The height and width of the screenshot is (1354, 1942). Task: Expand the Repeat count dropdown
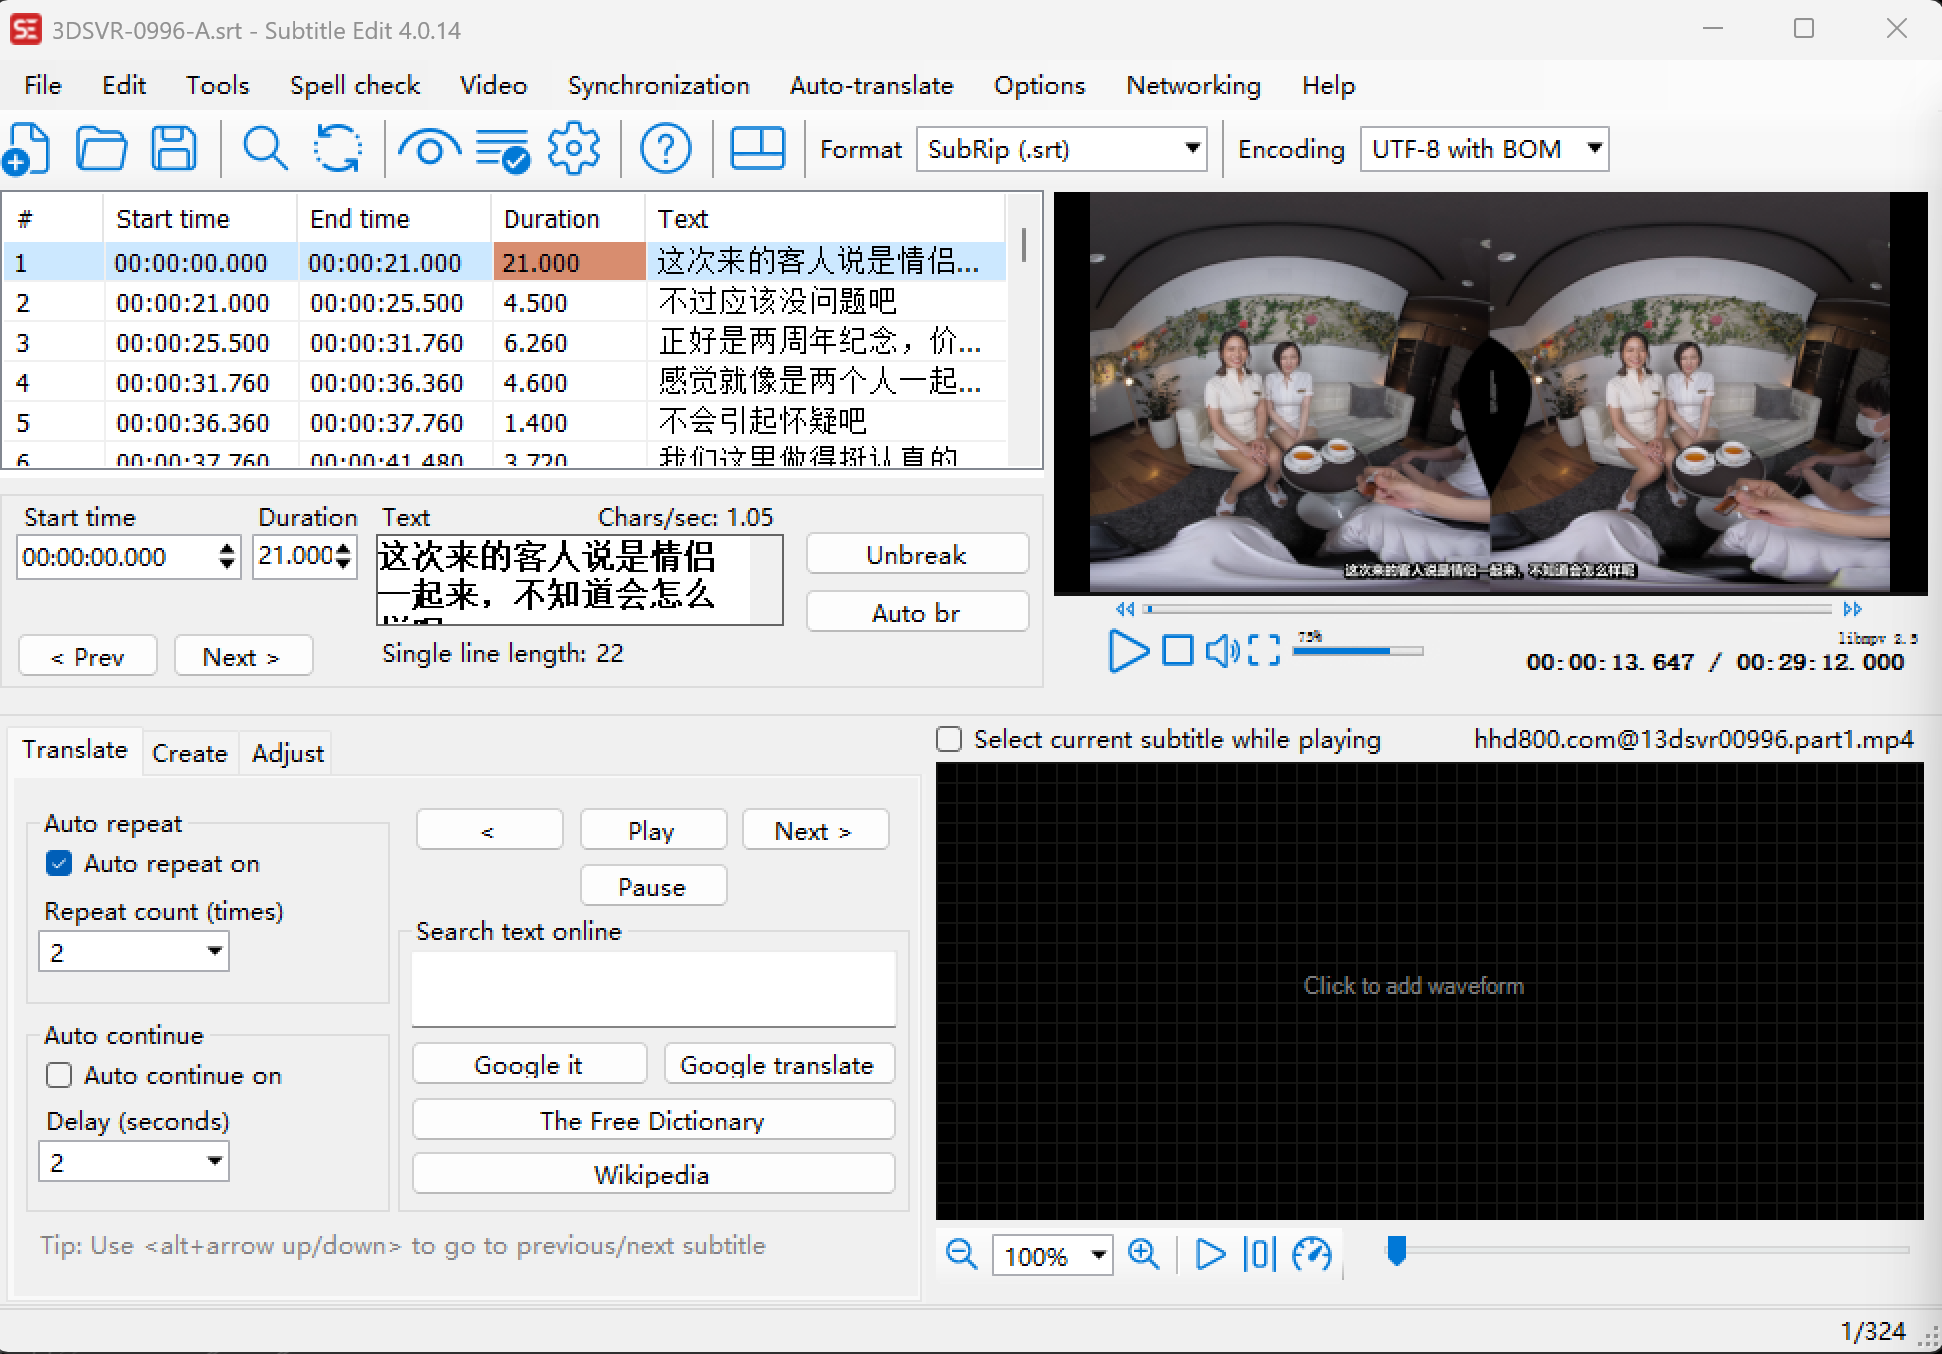134,951
